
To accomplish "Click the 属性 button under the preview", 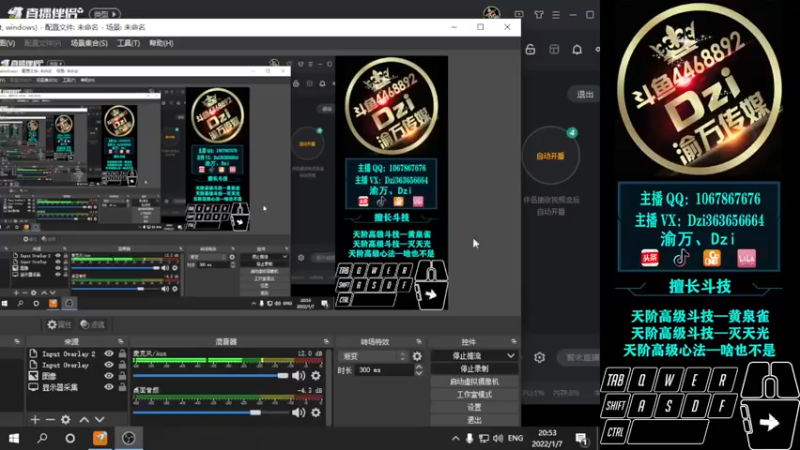I will coord(59,324).
